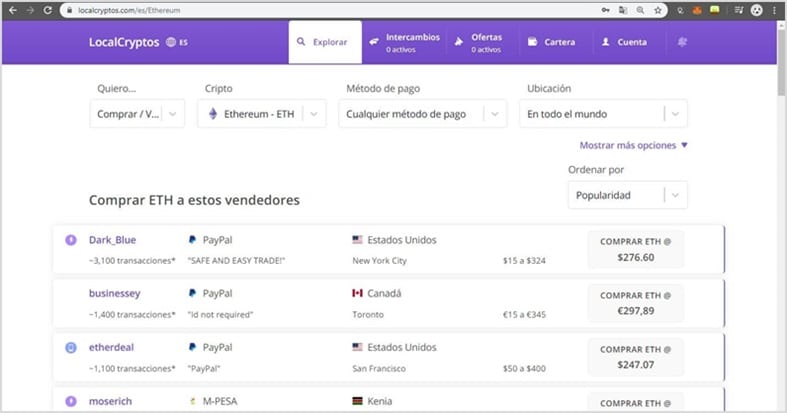Open the Ethereum - ETH crypto dropdown

(261, 114)
